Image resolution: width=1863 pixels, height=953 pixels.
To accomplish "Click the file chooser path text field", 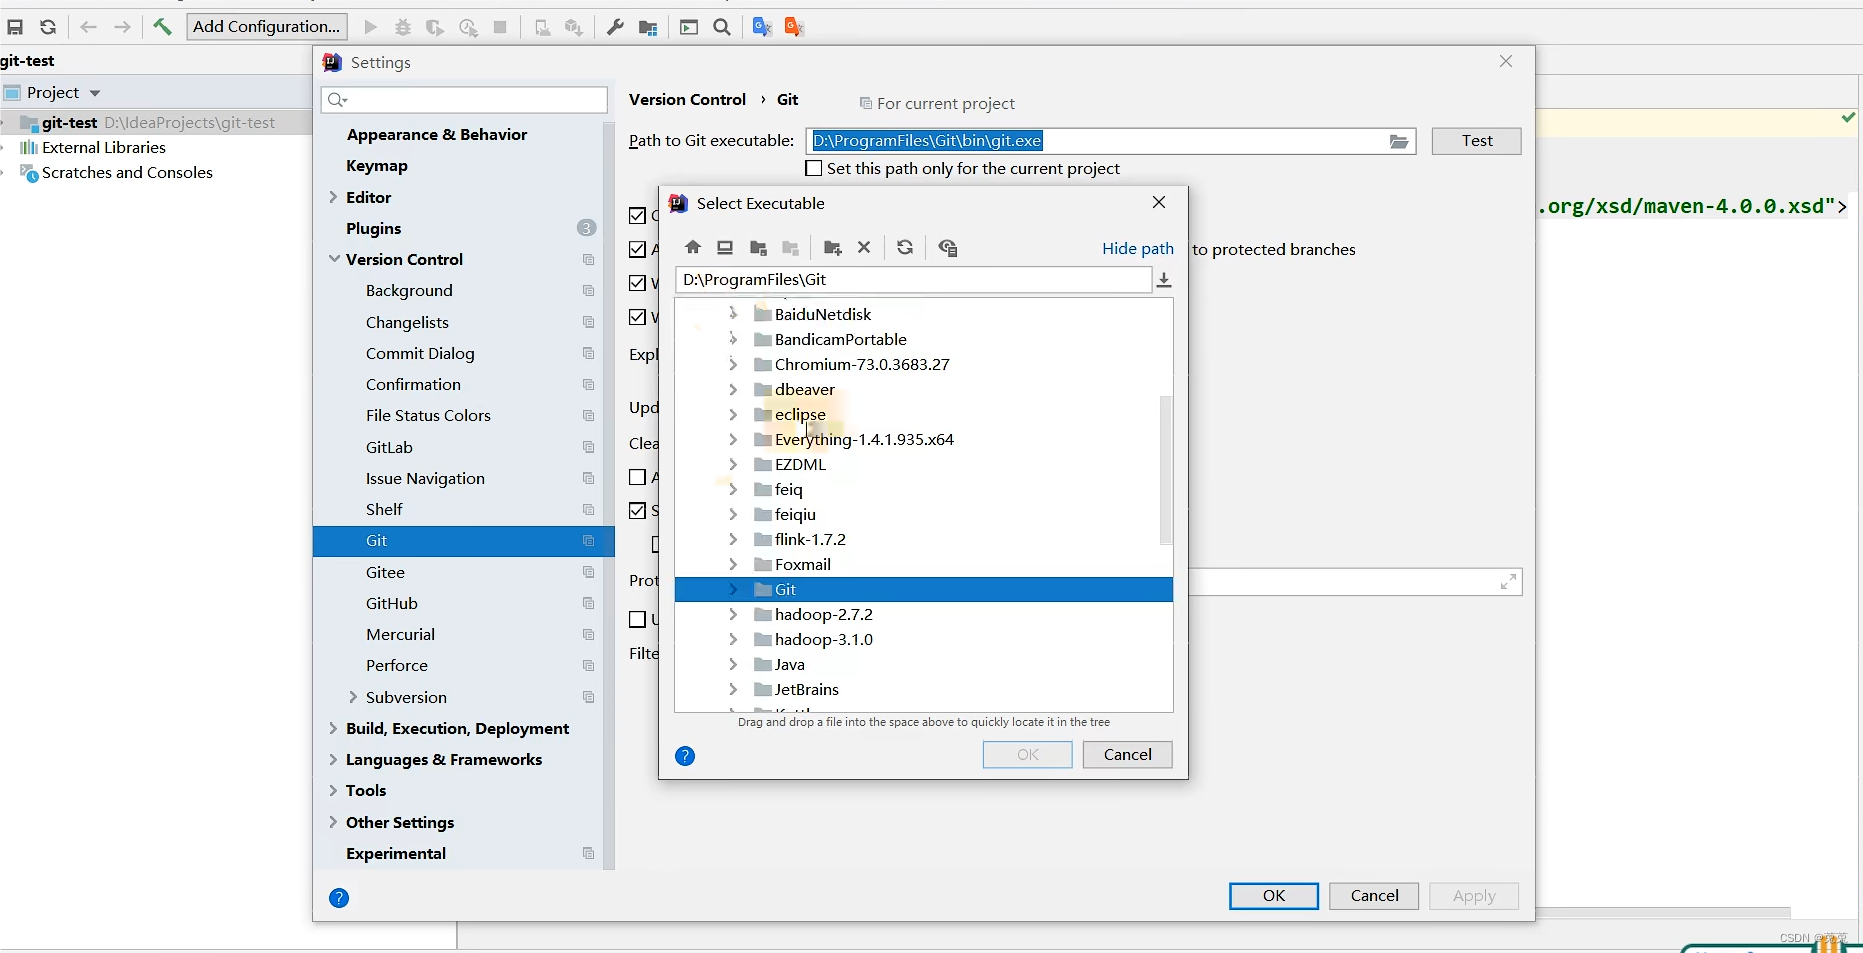I will coord(913,280).
